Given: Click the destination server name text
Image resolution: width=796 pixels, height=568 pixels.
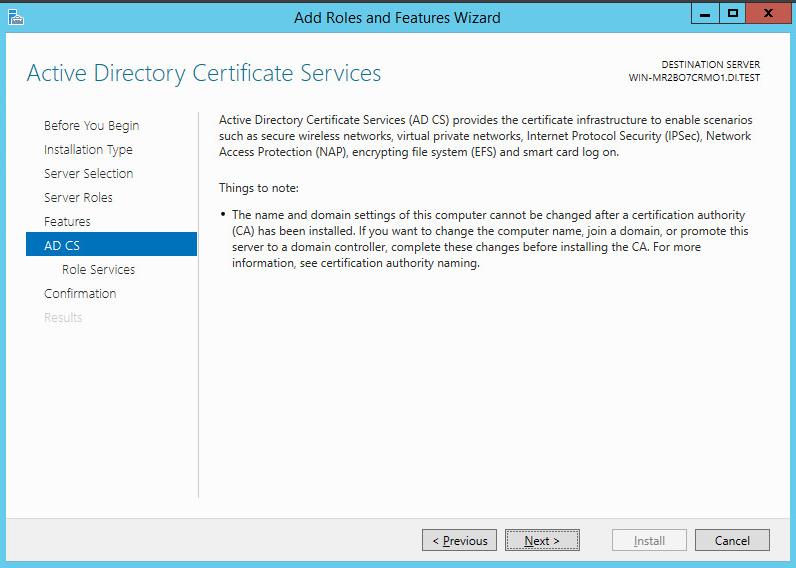Looking at the screenshot, I should click(693, 78).
